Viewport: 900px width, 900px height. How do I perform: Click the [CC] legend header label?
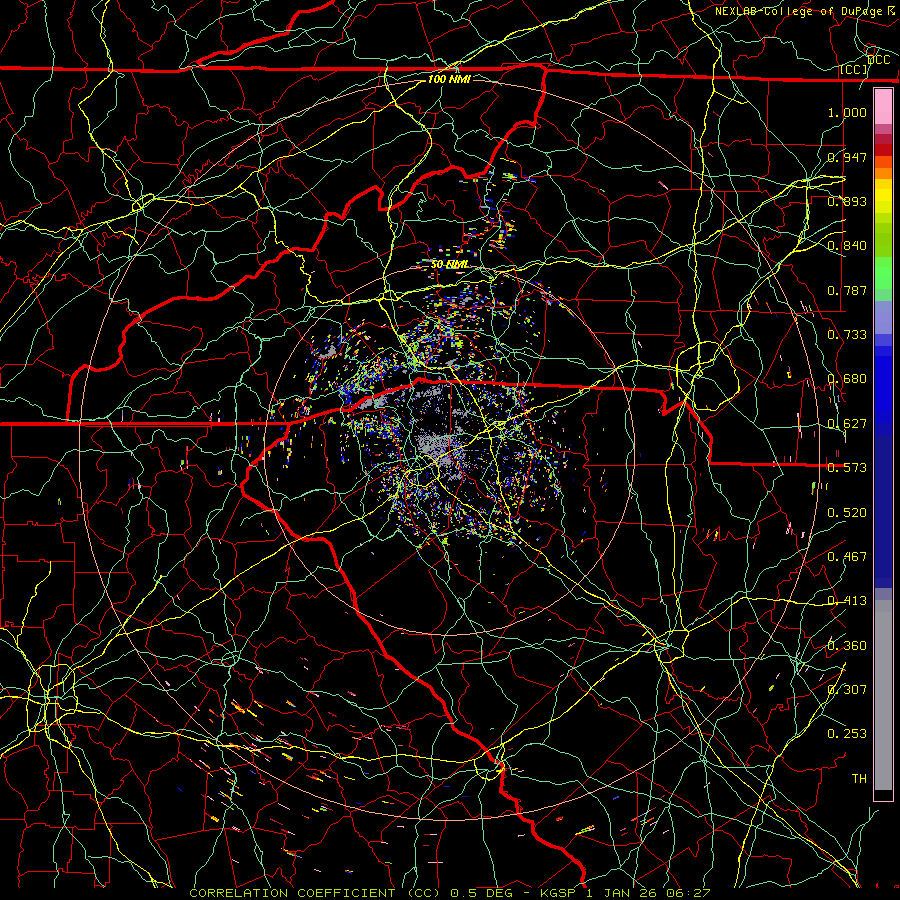click(853, 69)
